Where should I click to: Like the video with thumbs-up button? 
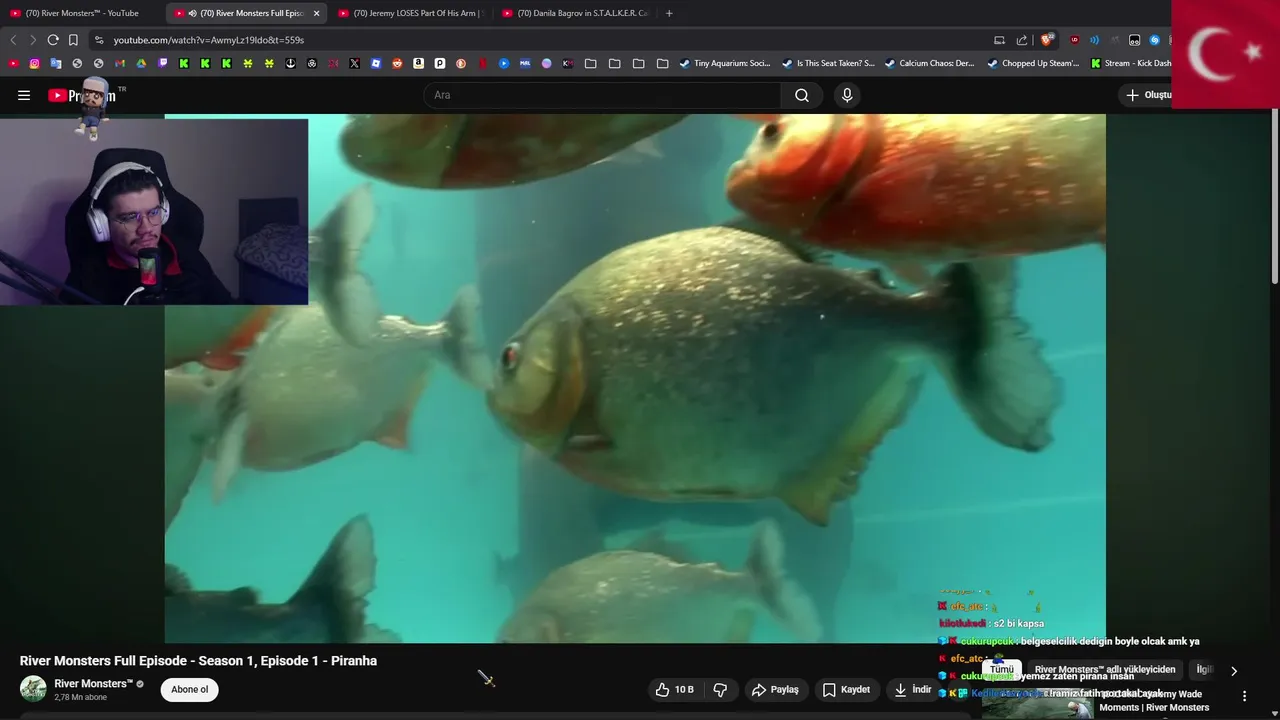675,689
